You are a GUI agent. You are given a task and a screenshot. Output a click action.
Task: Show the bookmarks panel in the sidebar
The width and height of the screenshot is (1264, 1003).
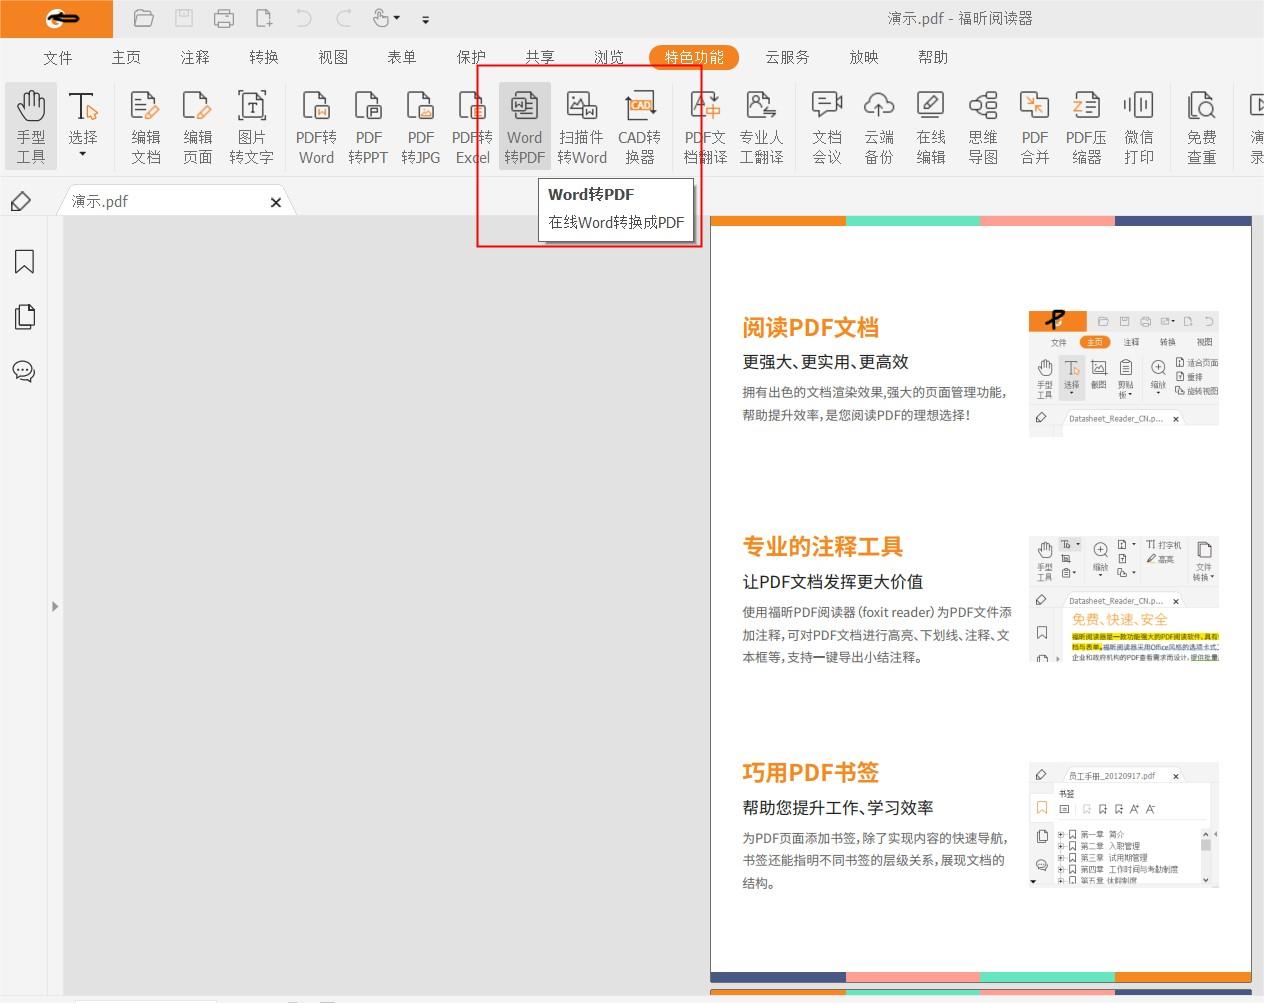(x=23, y=261)
